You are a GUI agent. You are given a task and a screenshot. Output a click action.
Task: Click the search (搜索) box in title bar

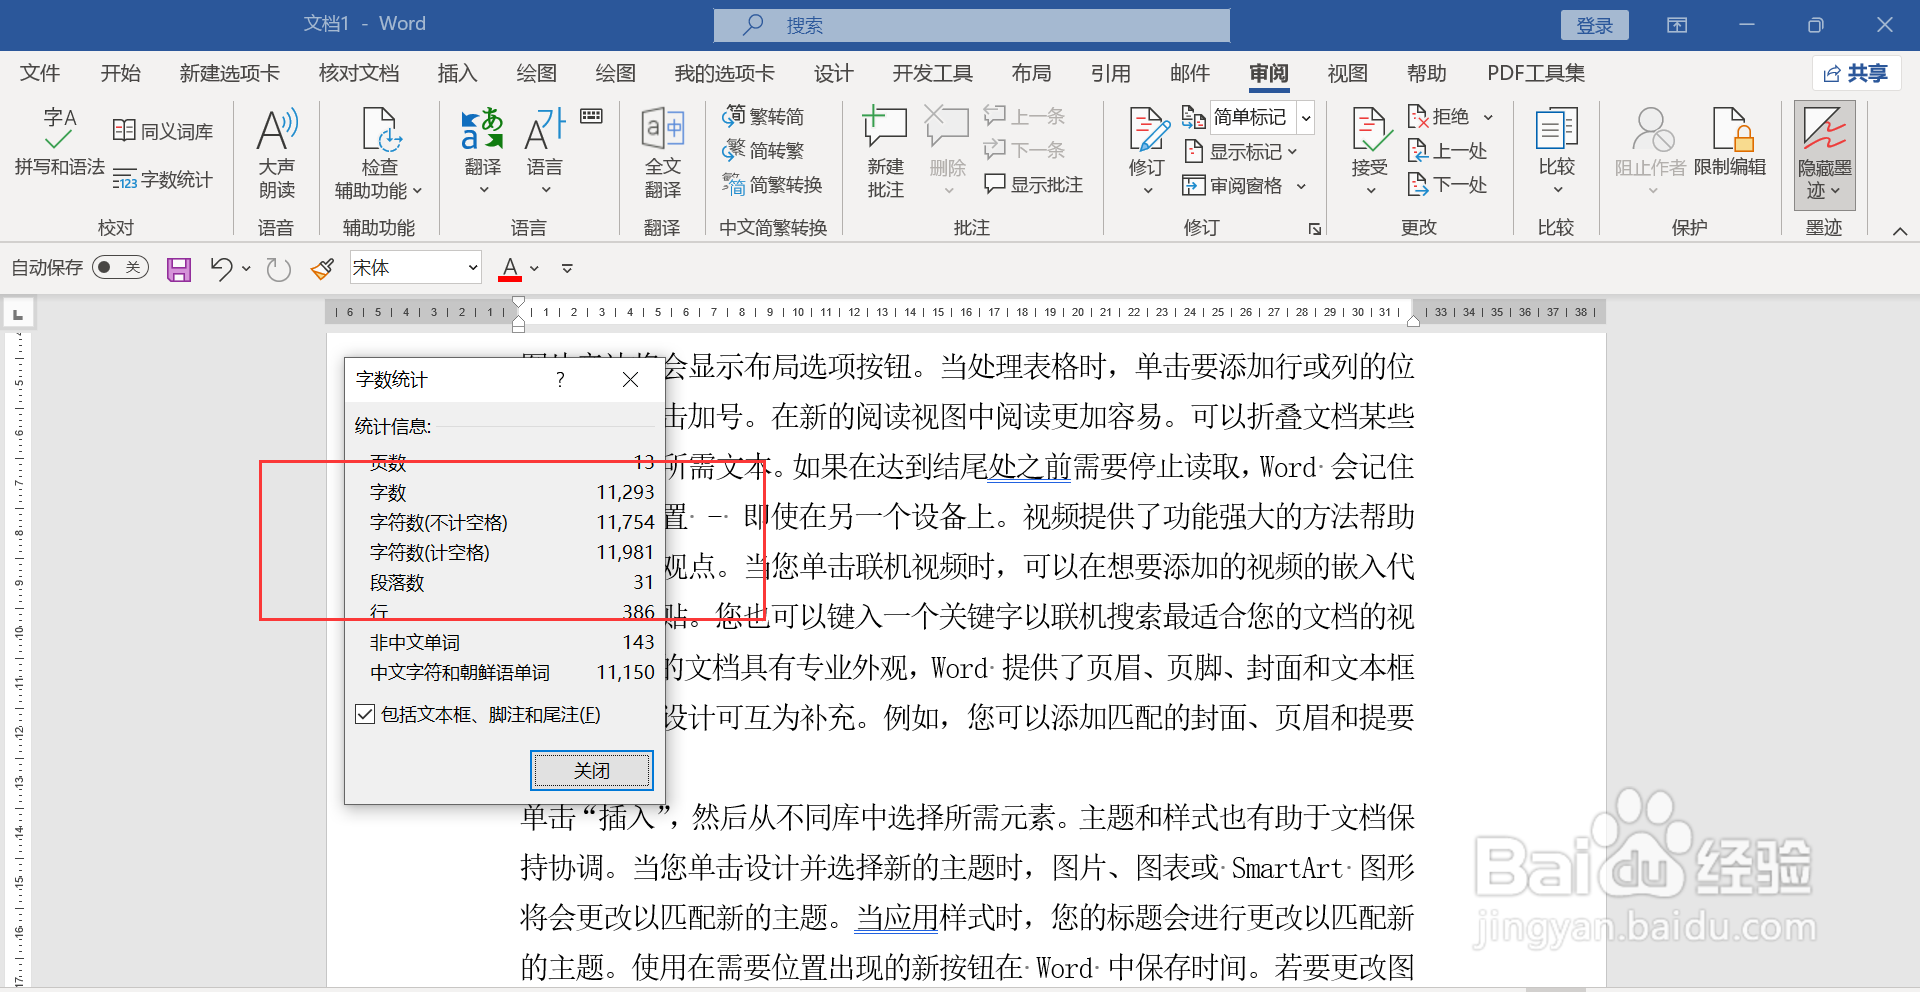[x=972, y=25]
